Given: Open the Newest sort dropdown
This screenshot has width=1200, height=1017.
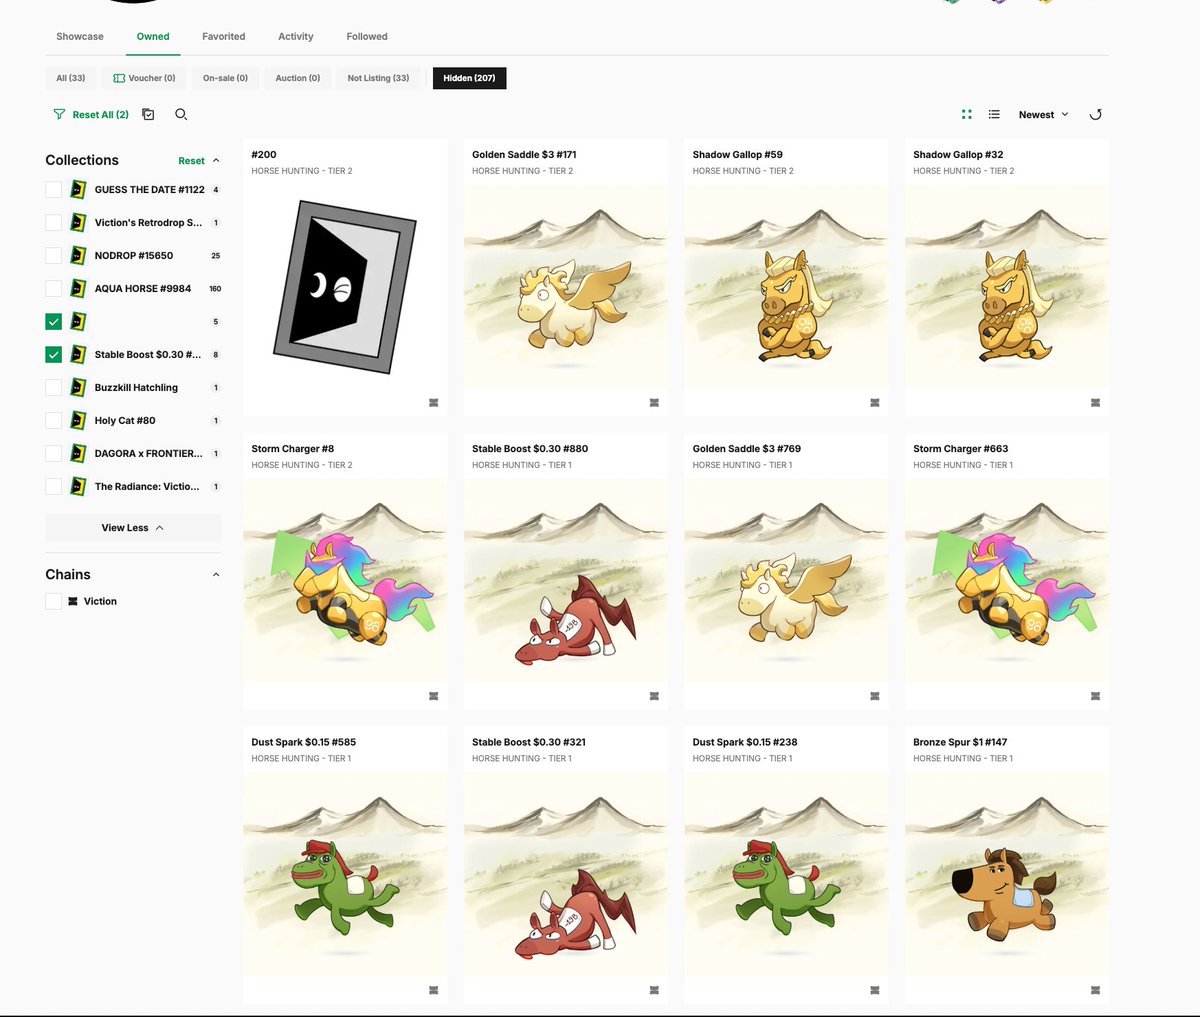Looking at the screenshot, I should pos(1044,115).
